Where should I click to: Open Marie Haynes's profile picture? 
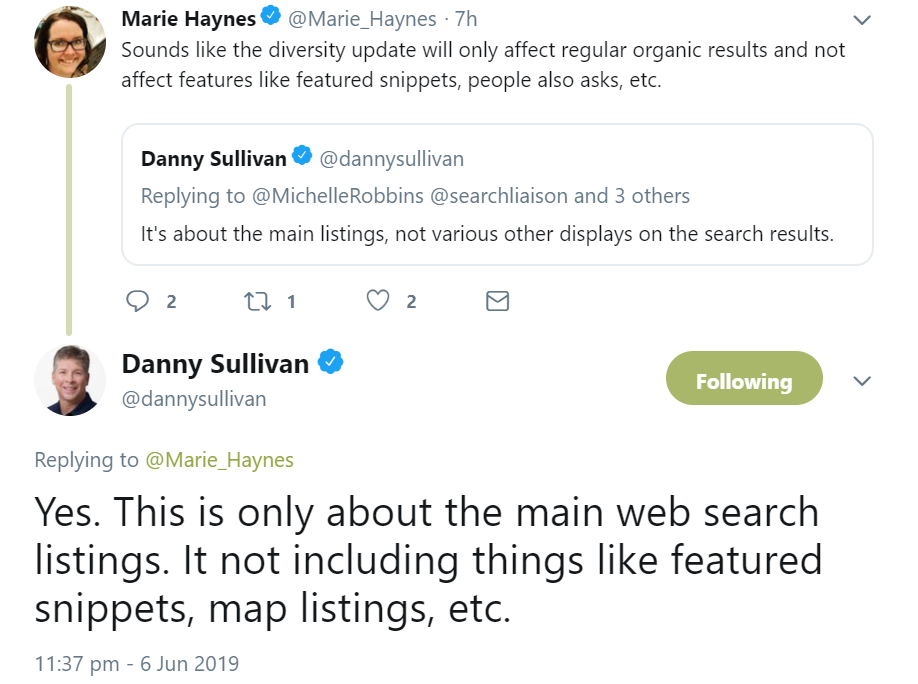[70, 42]
